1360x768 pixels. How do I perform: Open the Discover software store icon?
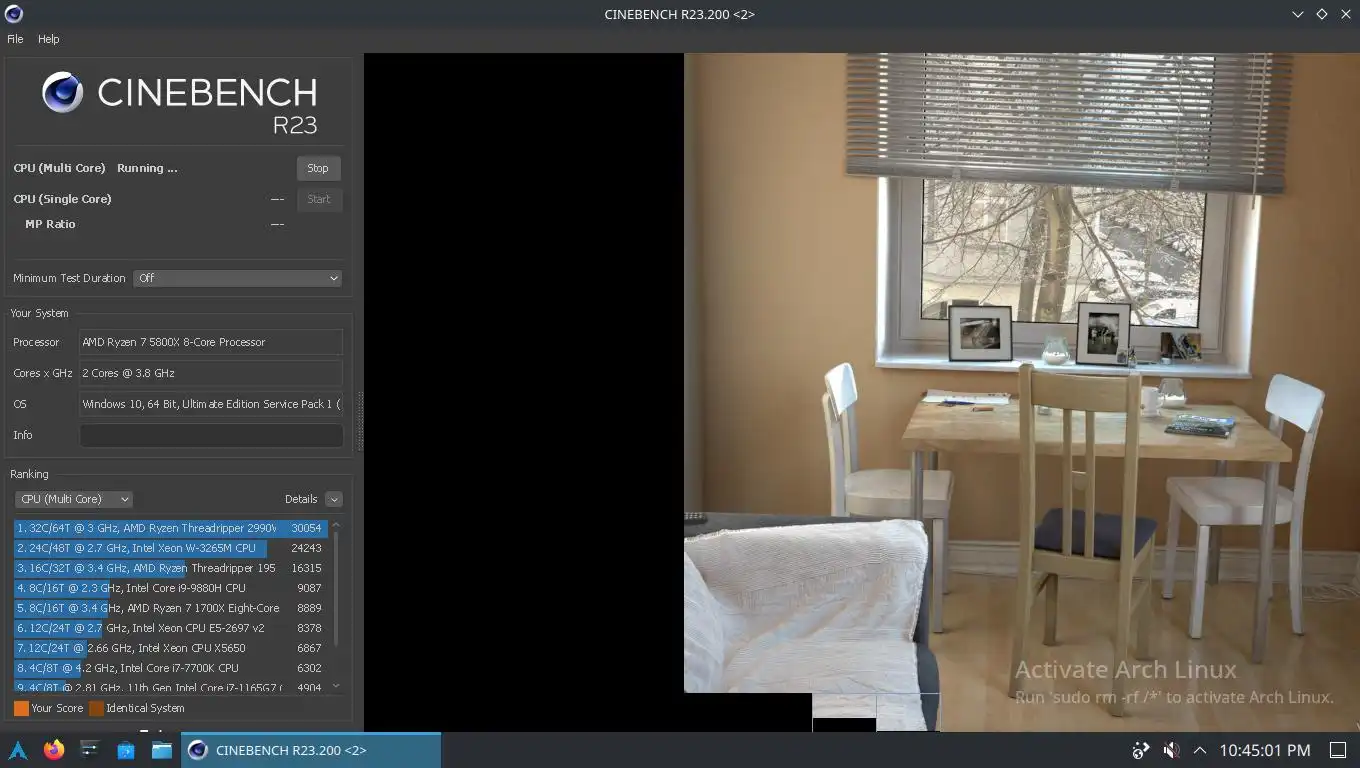click(126, 750)
